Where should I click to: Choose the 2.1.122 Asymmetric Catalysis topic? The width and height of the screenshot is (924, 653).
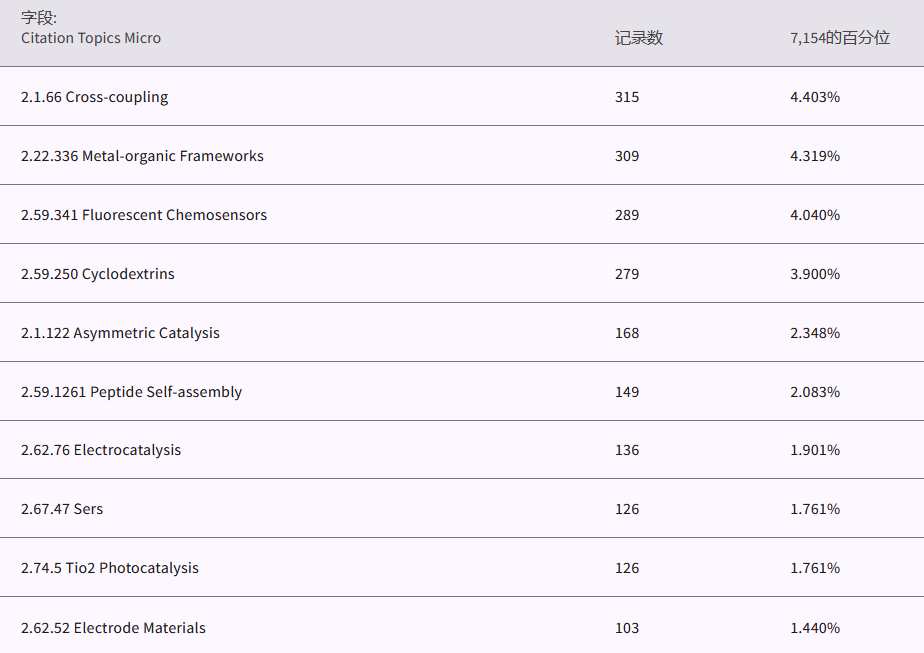120,333
